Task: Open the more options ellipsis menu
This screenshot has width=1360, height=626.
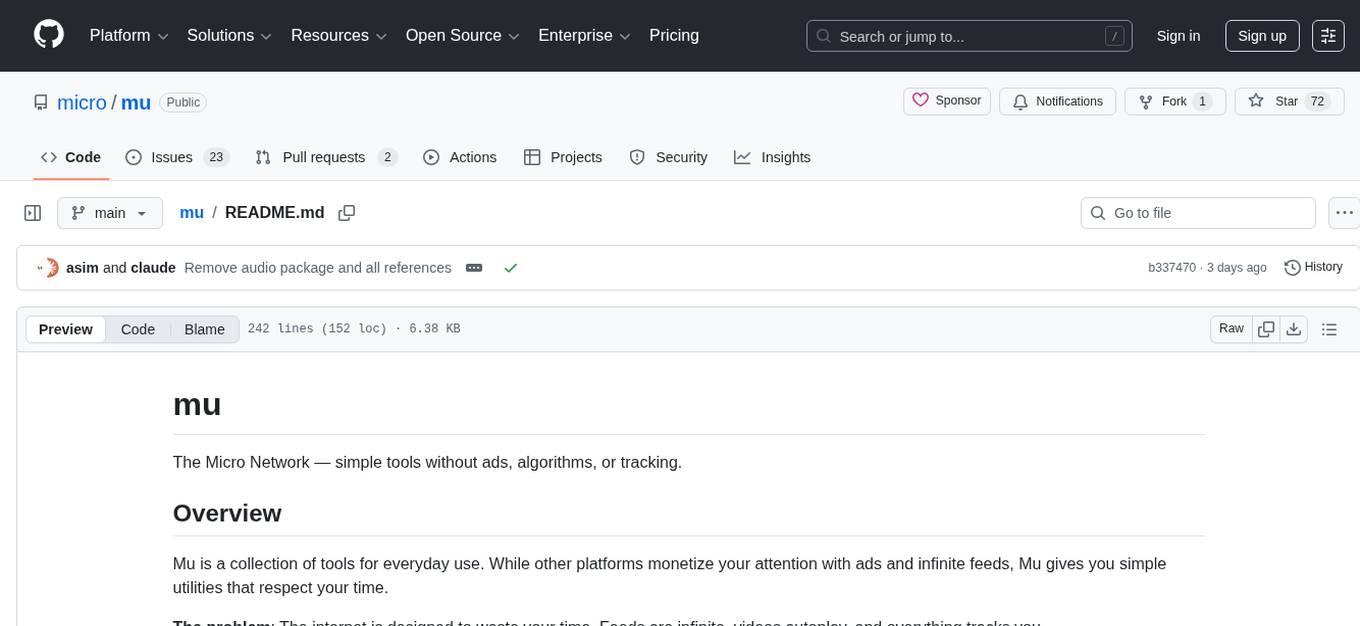Action: click(1344, 213)
